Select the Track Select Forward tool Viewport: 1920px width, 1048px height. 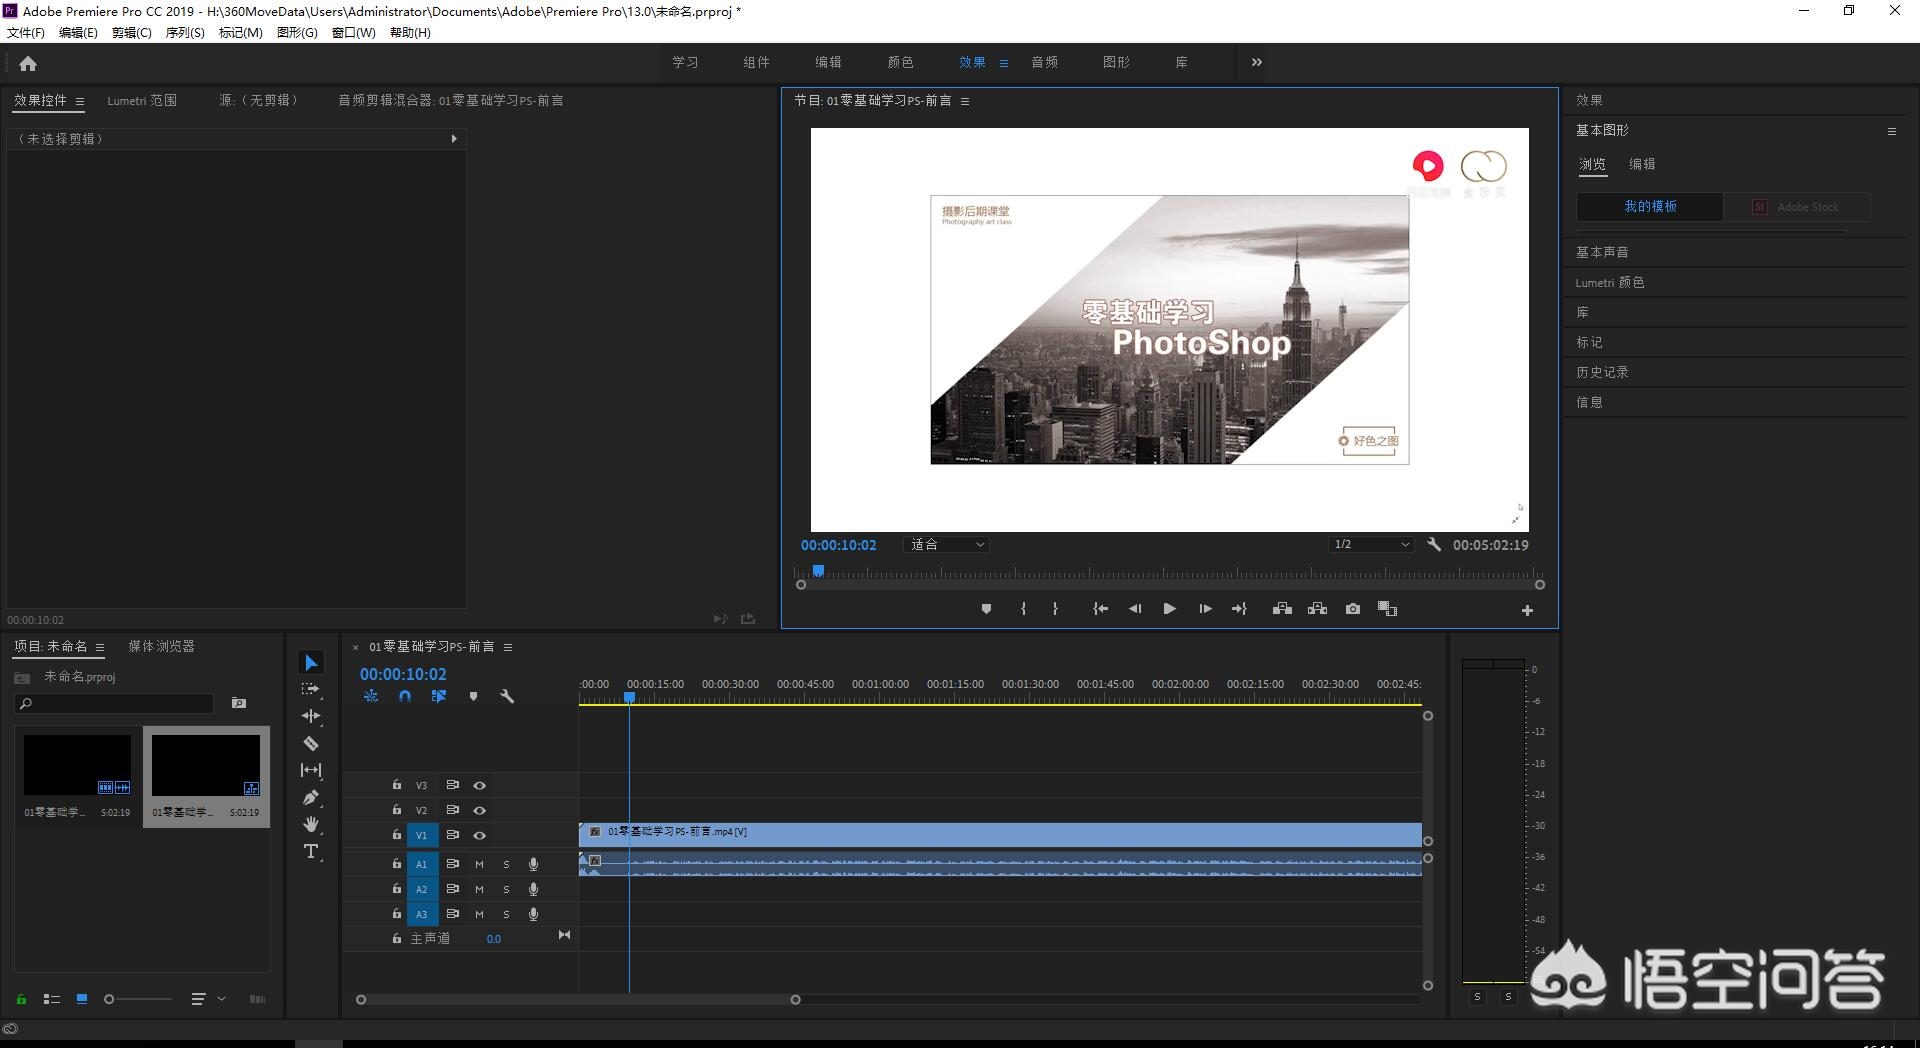(x=311, y=689)
